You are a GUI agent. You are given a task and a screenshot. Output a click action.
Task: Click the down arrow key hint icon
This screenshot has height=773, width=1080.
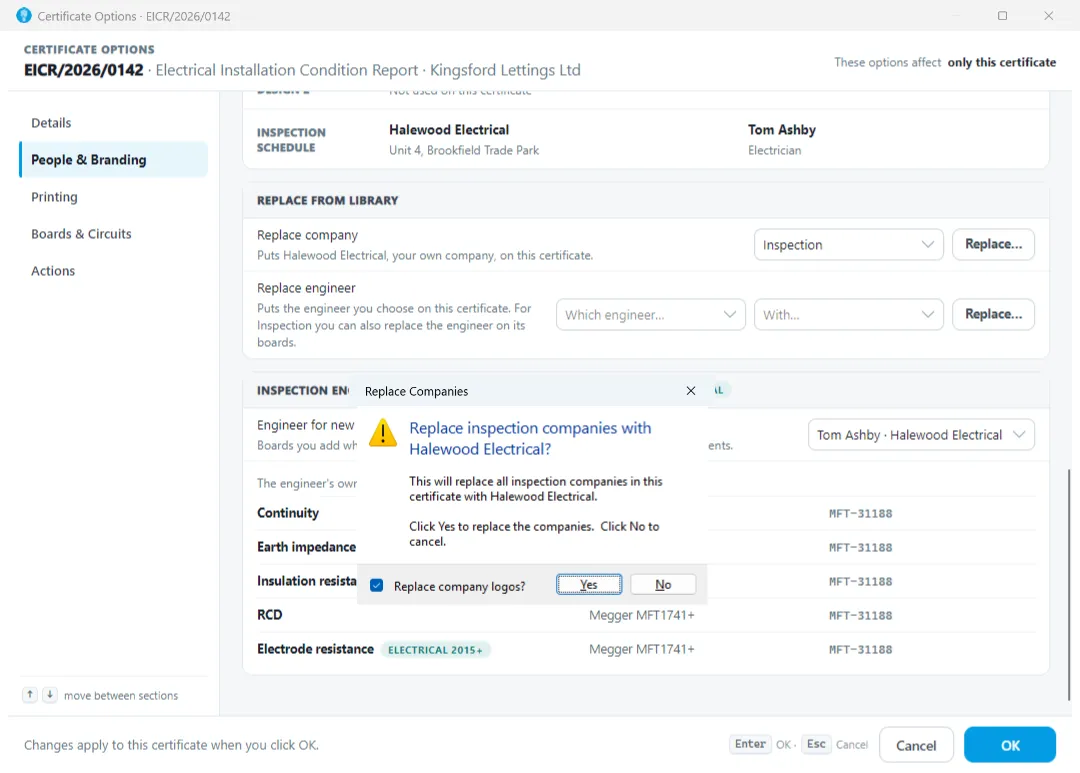tap(50, 694)
